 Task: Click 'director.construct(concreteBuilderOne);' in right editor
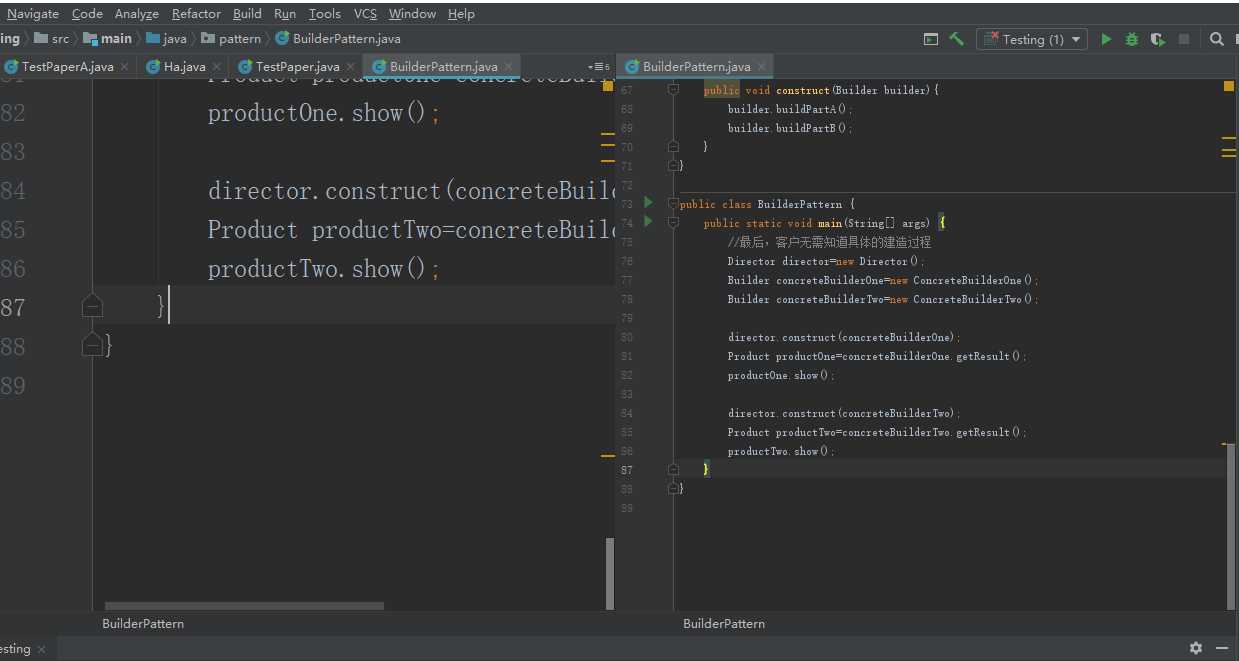(x=844, y=337)
